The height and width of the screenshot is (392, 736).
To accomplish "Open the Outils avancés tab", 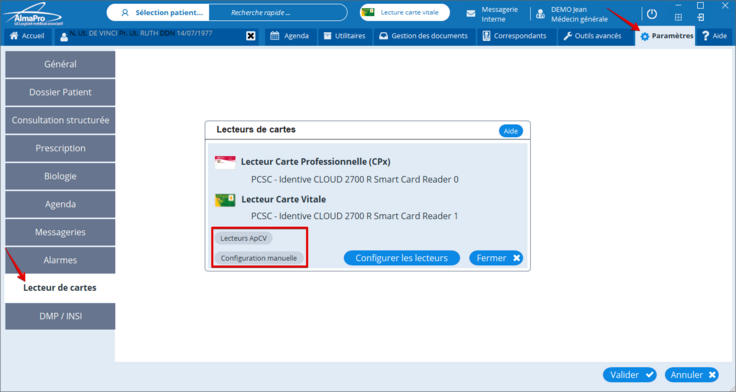I will (x=592, y=36).
